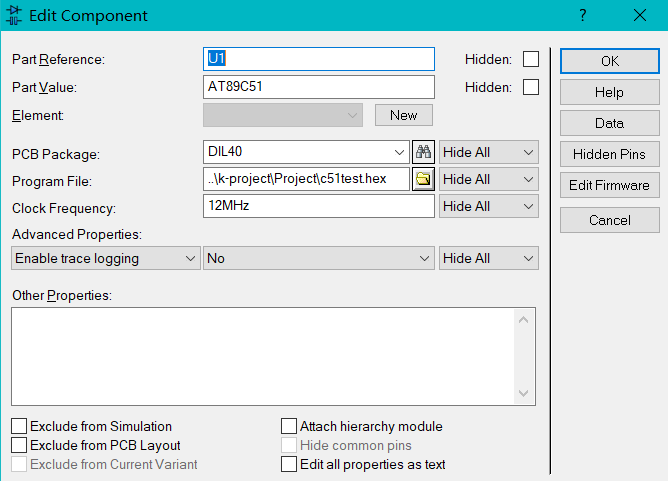Open the Data button
Screen dimensions: 668x481
click(x=610, y=123)
